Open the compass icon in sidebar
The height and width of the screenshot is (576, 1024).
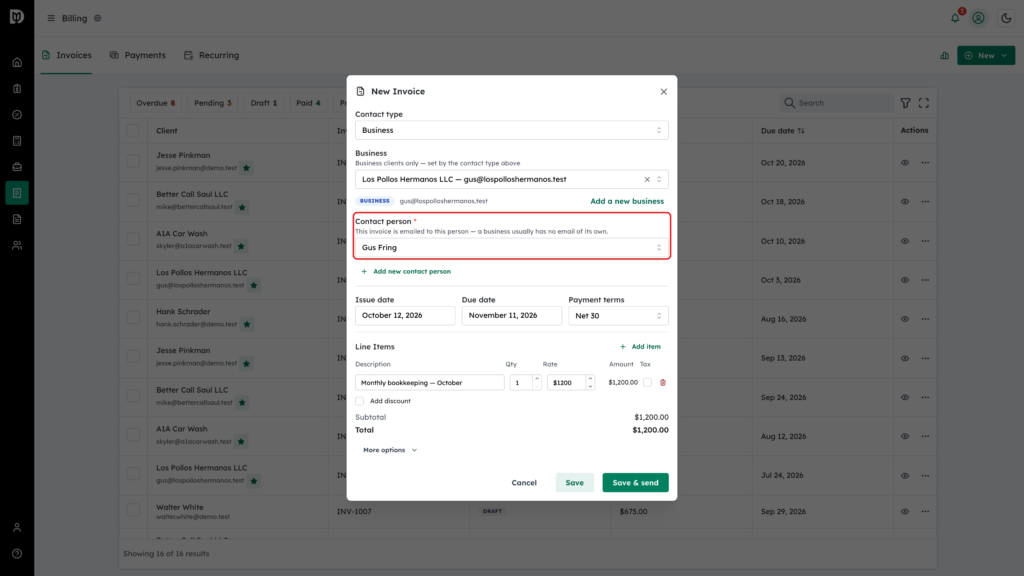pyautogui.click(x=17, y=115)
